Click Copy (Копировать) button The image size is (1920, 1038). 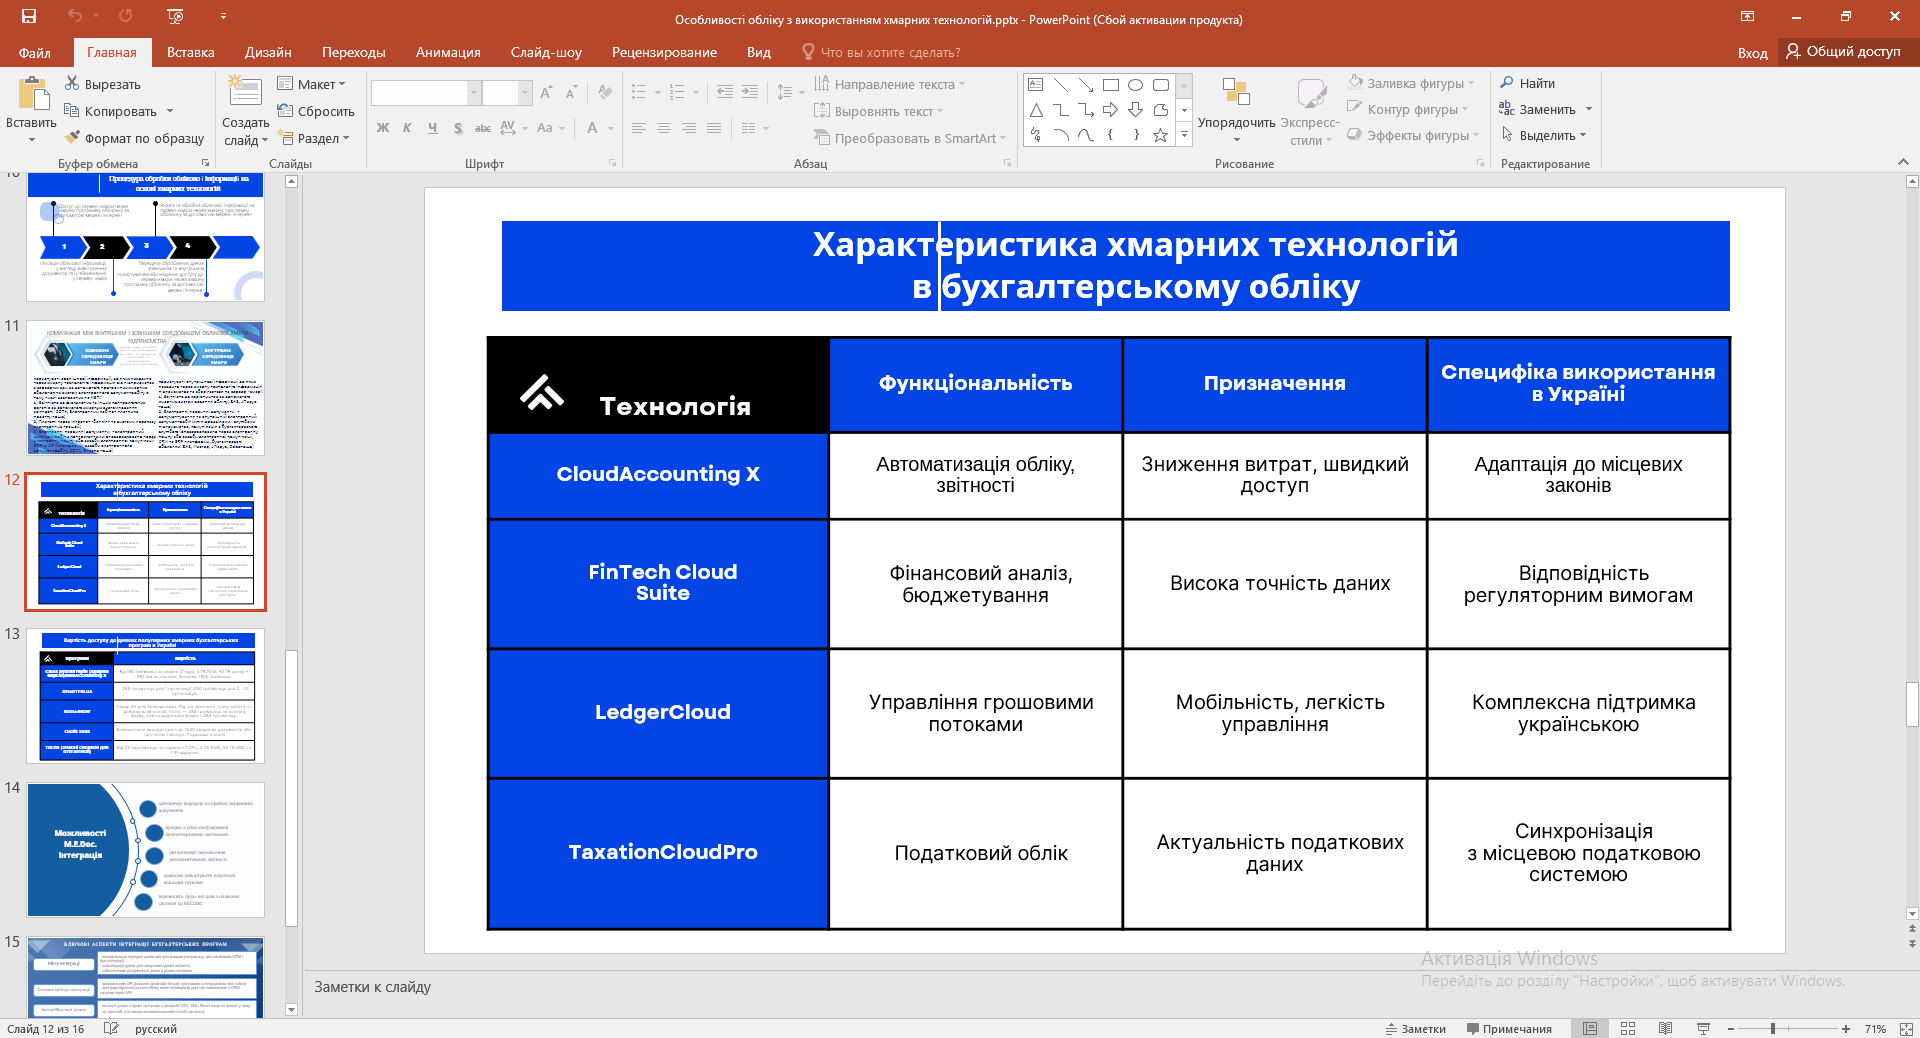click(x=110, y=111)
